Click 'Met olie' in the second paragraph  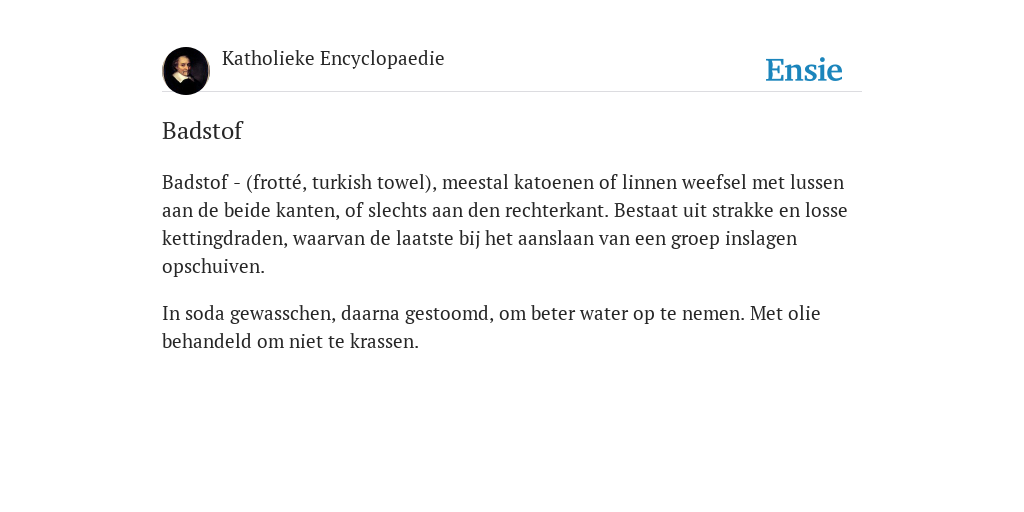click(785, 313)
